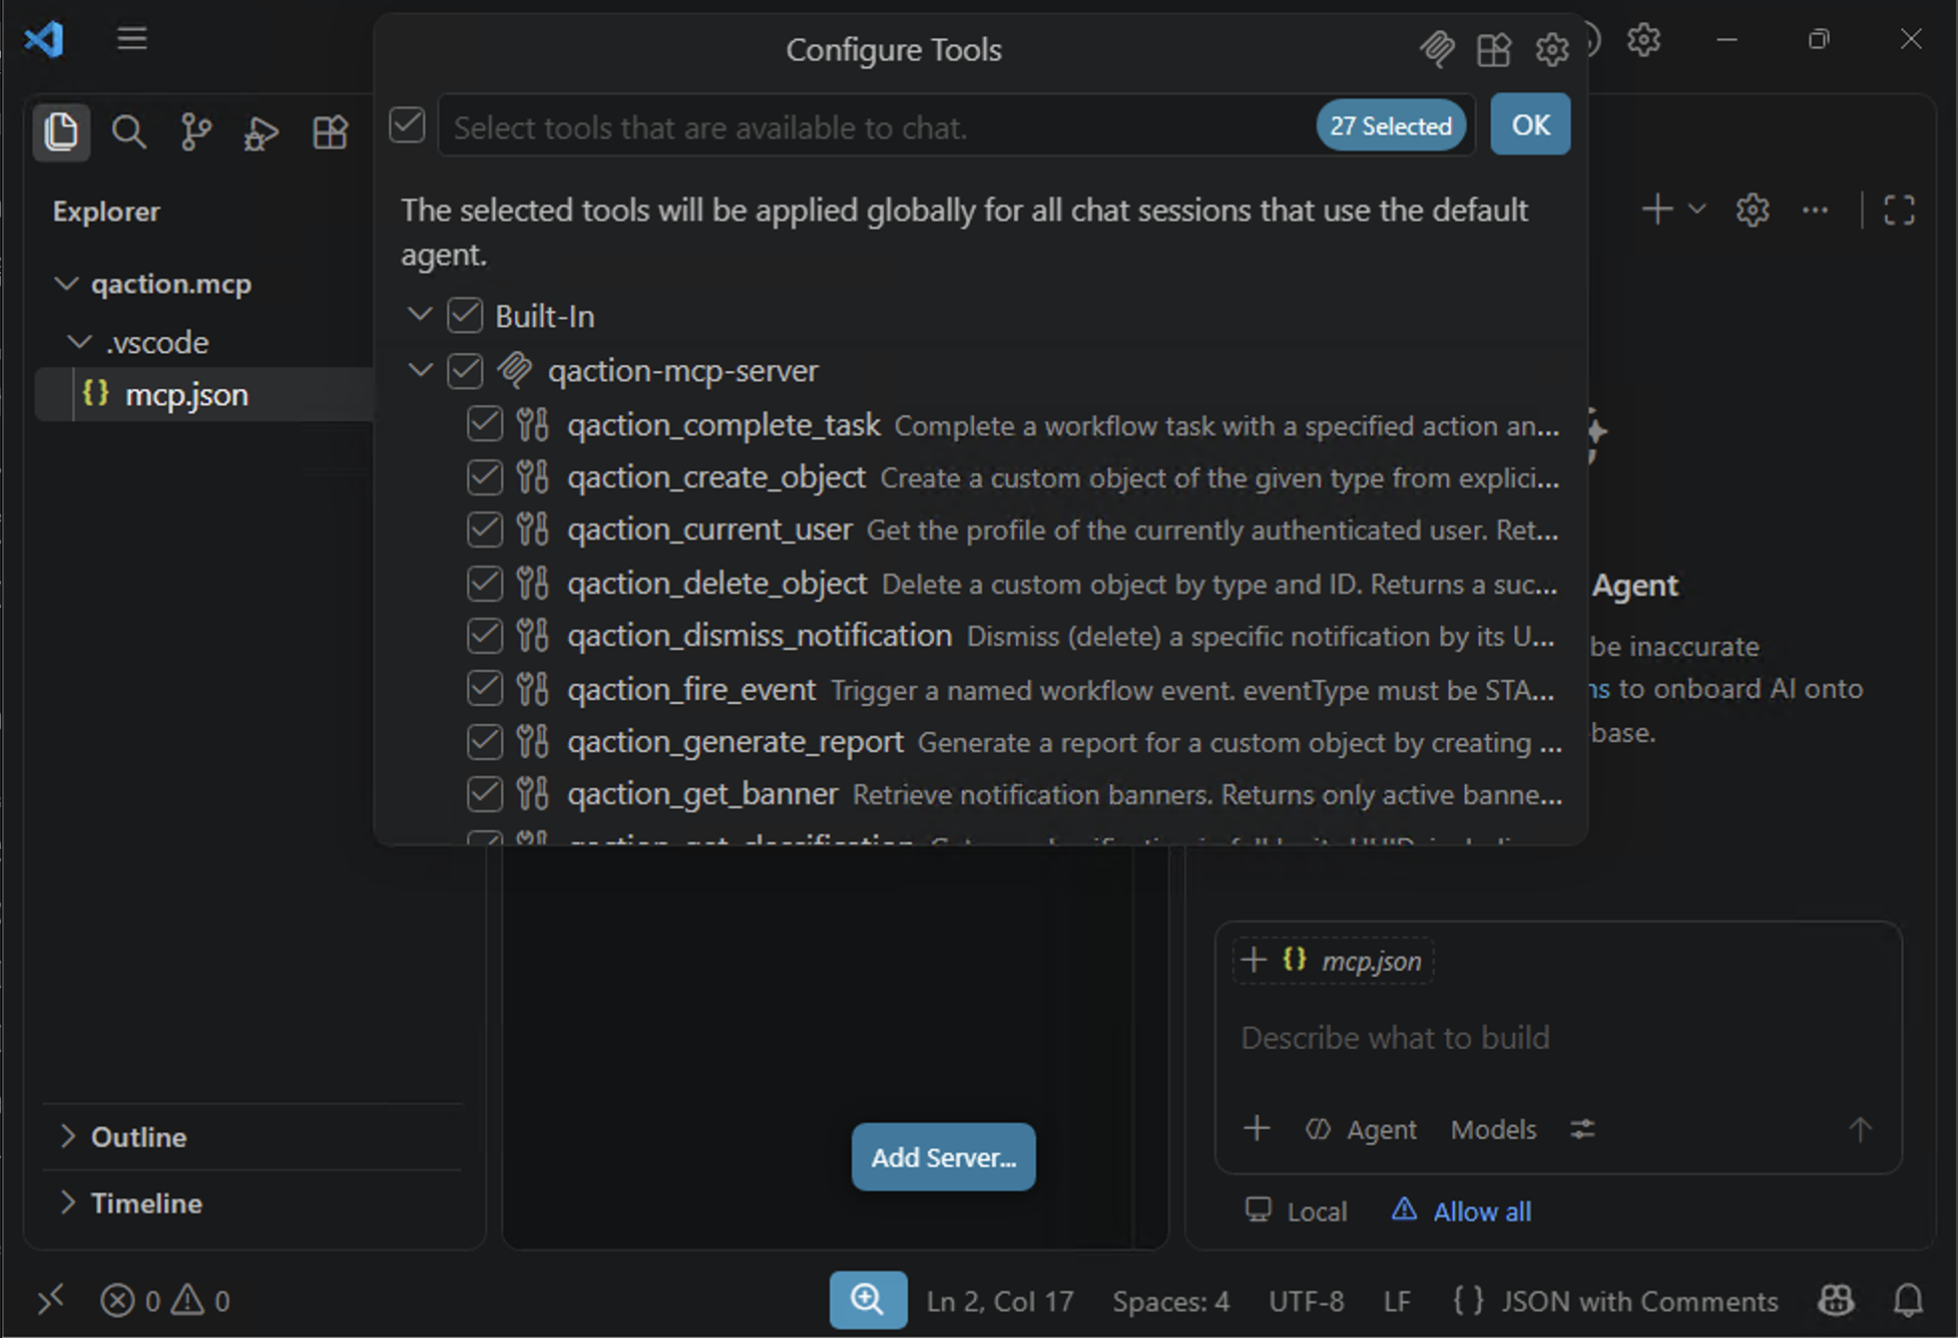Click extensions icon in Configure Tools header

(1494, 49)
